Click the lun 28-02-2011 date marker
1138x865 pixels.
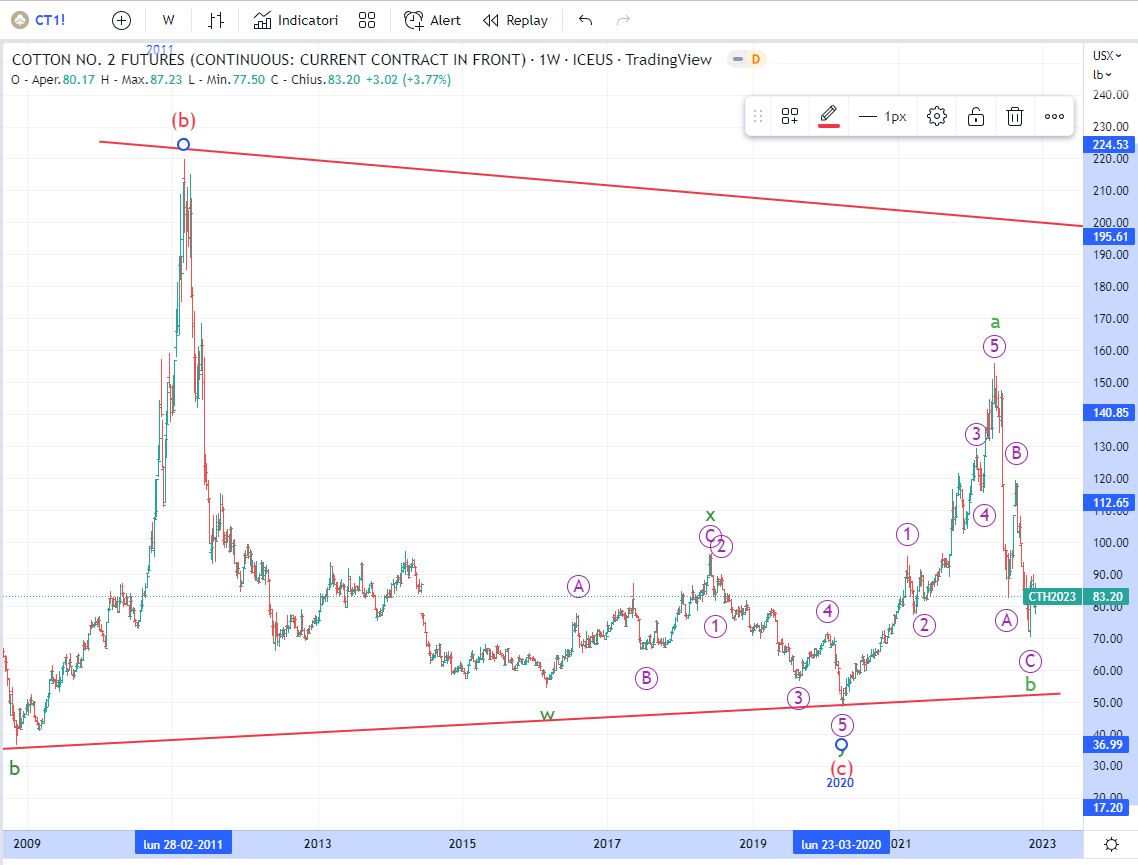pyautogui.click(x=183, y=844)
